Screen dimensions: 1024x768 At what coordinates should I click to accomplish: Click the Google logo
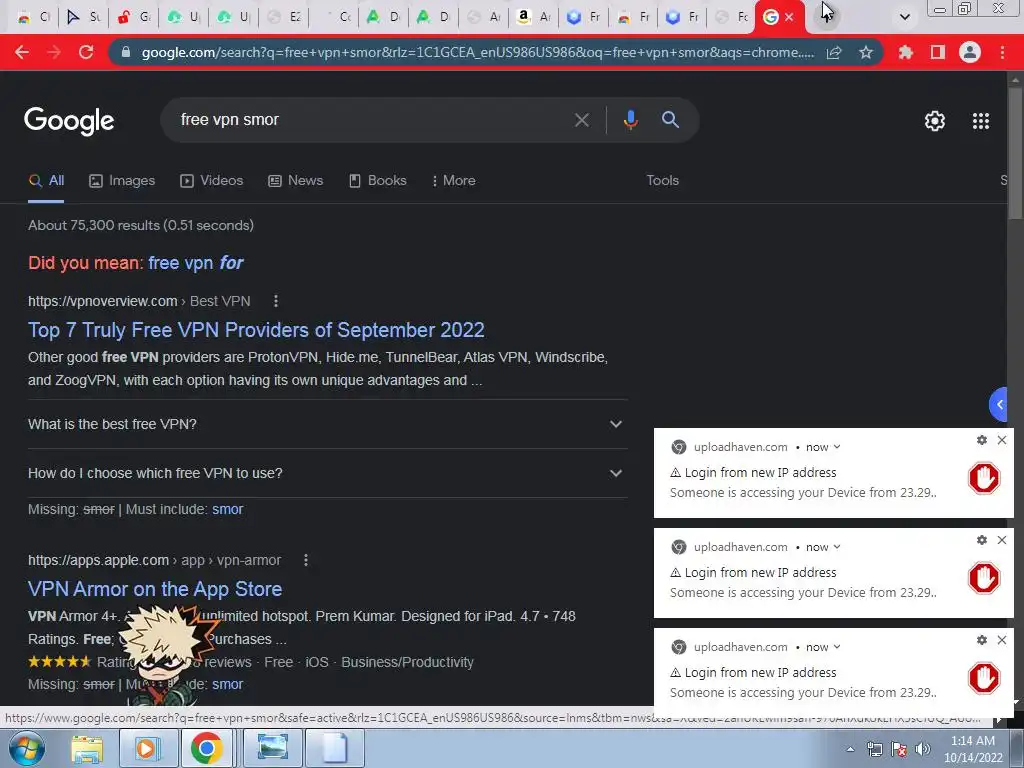tap(69, 121)
